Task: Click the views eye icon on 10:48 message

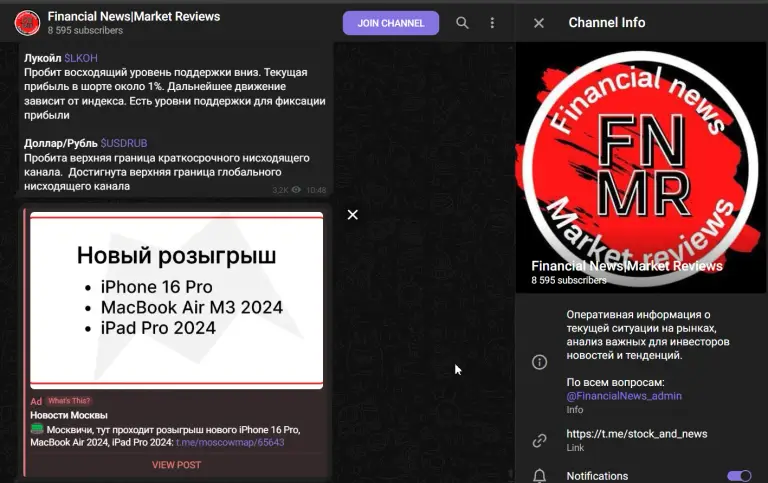Action: tap(296, 190)
